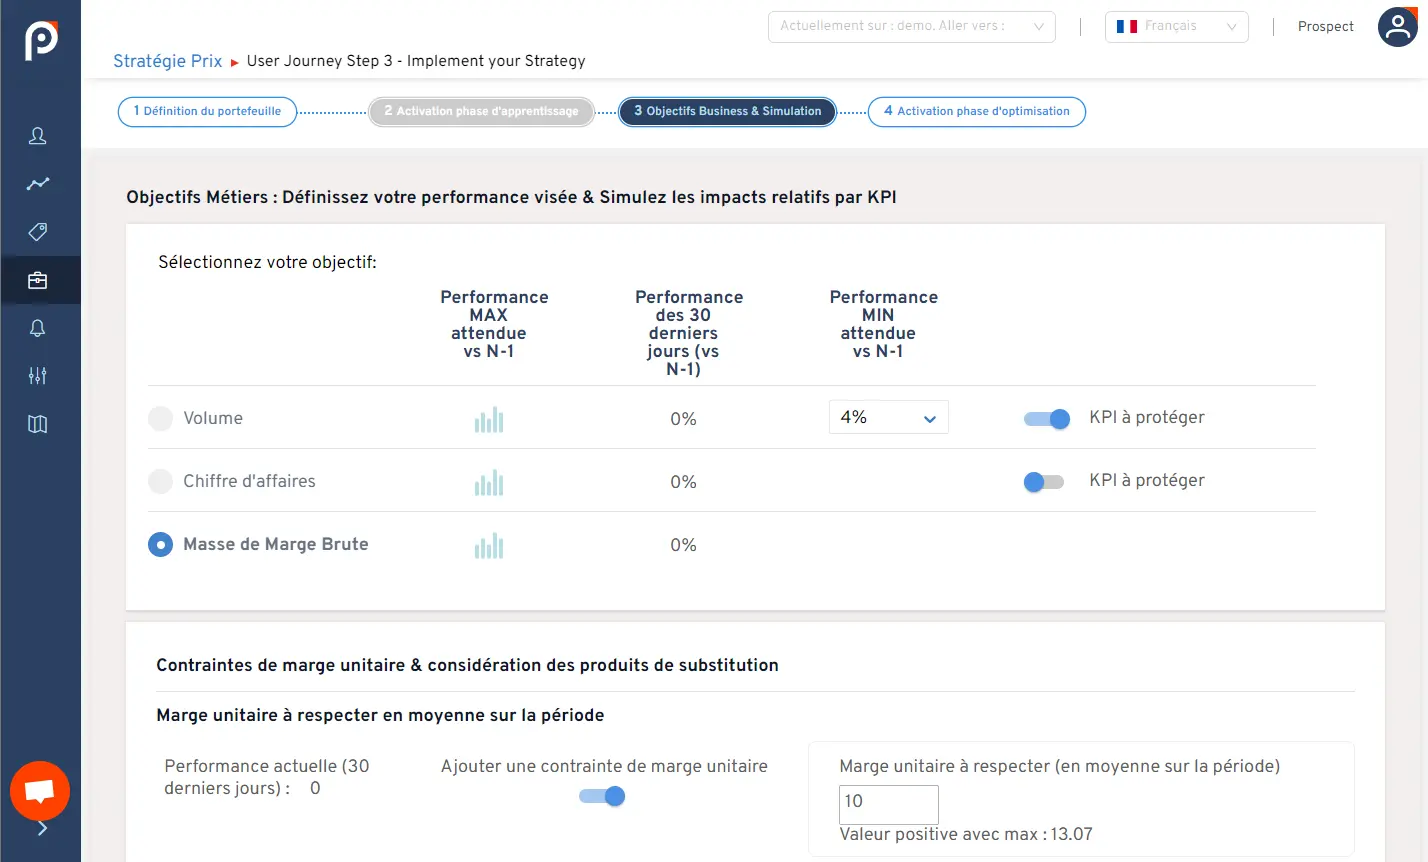
Task: Open the account avatar menu top right
Action: [1397, 27]
